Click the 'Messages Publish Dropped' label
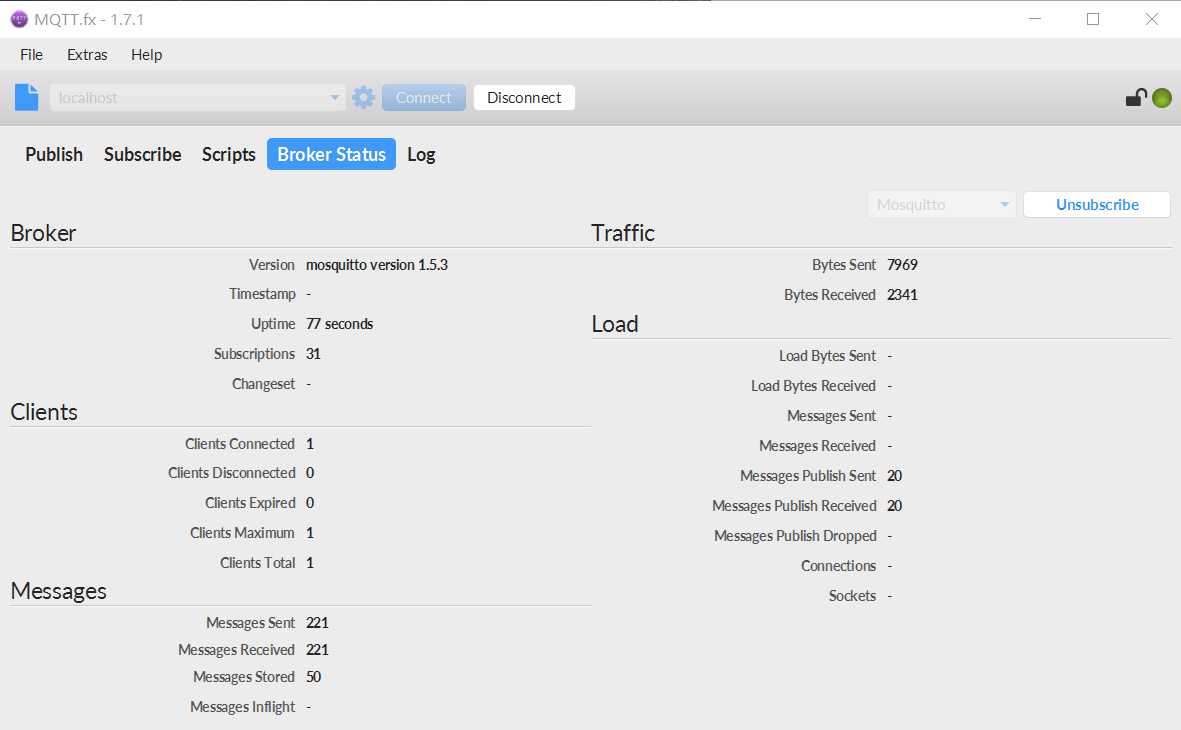The height and width of the screenshot is (730, 1181). click(x=795, y=536)
